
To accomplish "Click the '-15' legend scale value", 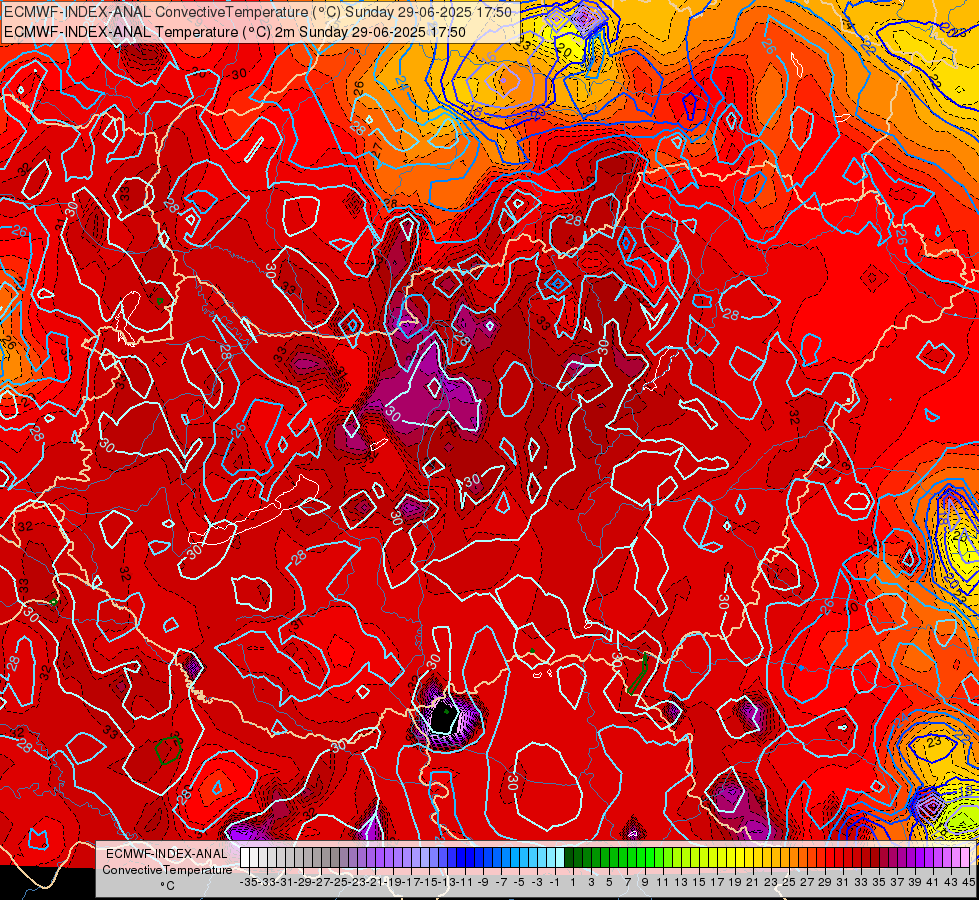I will [x=430, y=882].
